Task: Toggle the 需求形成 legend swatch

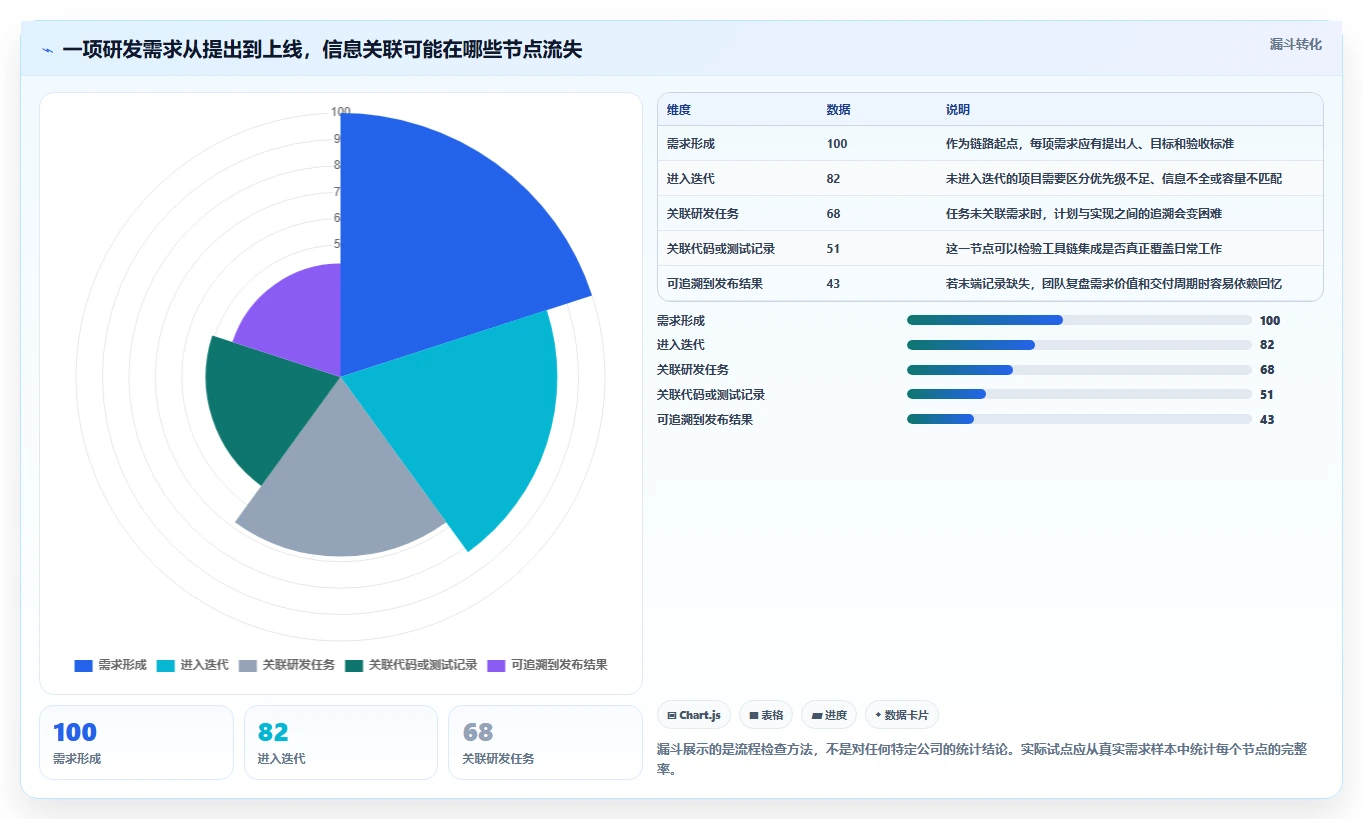Action: [x=83, y=665]
